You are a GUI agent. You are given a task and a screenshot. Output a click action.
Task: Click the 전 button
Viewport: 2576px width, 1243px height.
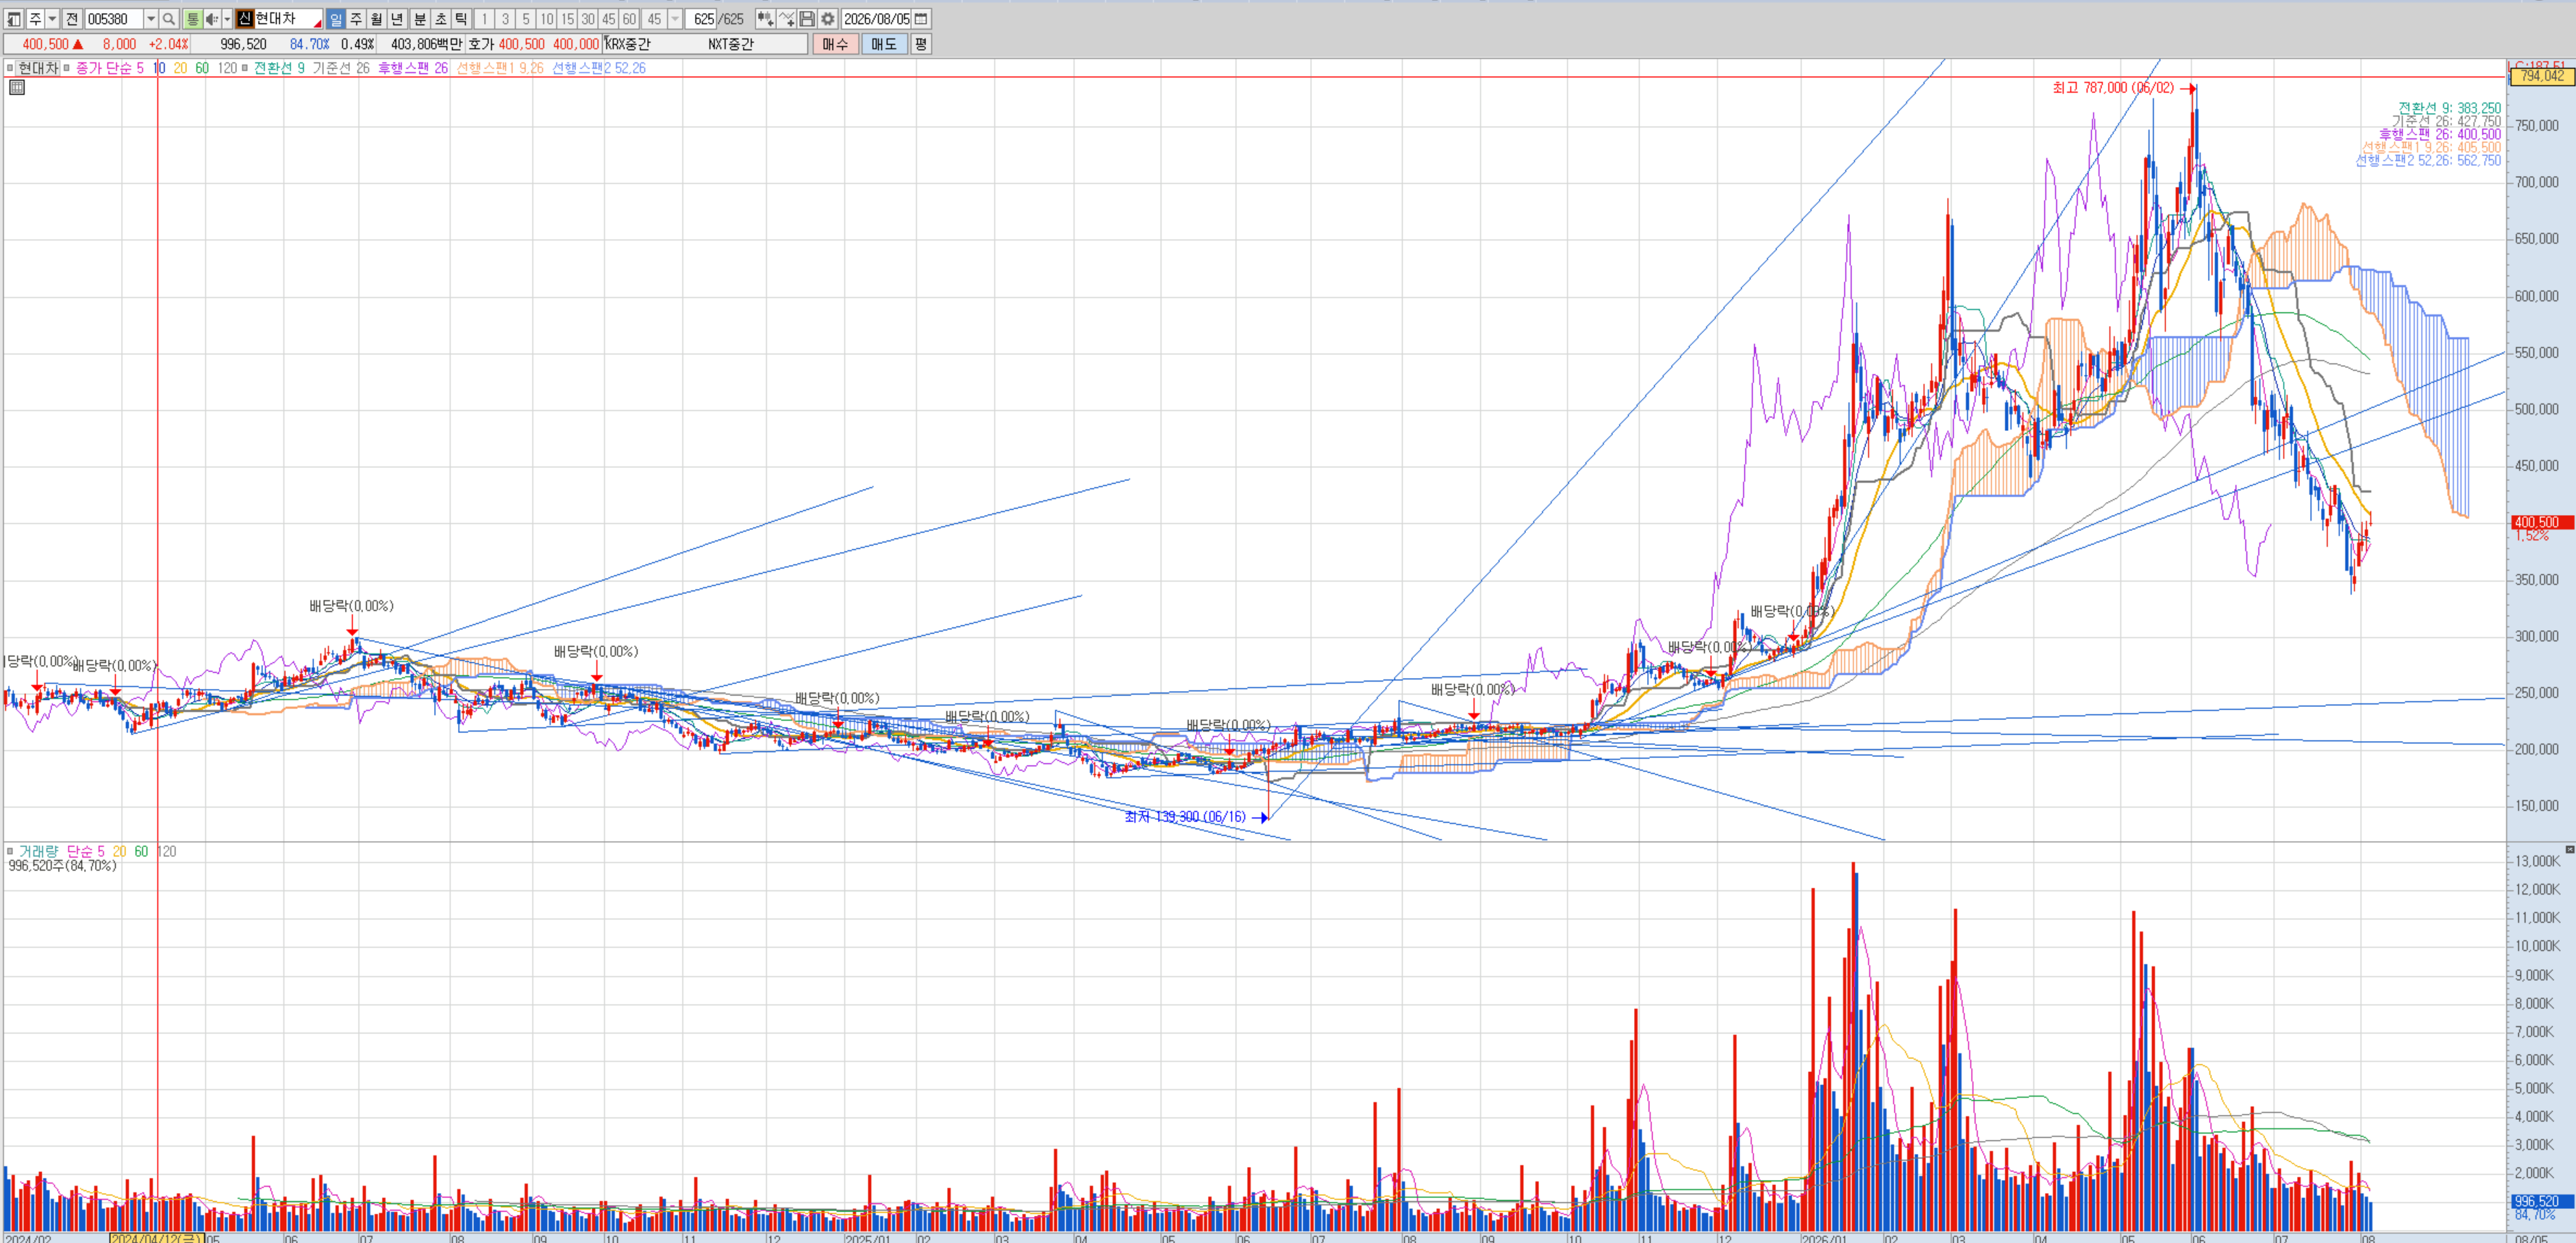[x=72, y=19]
